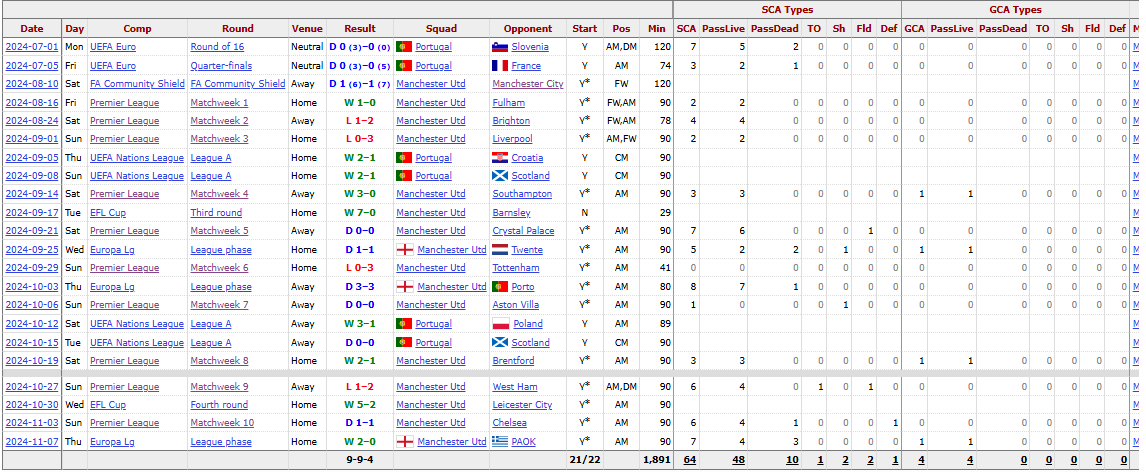Image resolution: width=1146 pixels, height=472 pixels.
Task: Sort by the Comp column header
Action: (x=137, y=28)
